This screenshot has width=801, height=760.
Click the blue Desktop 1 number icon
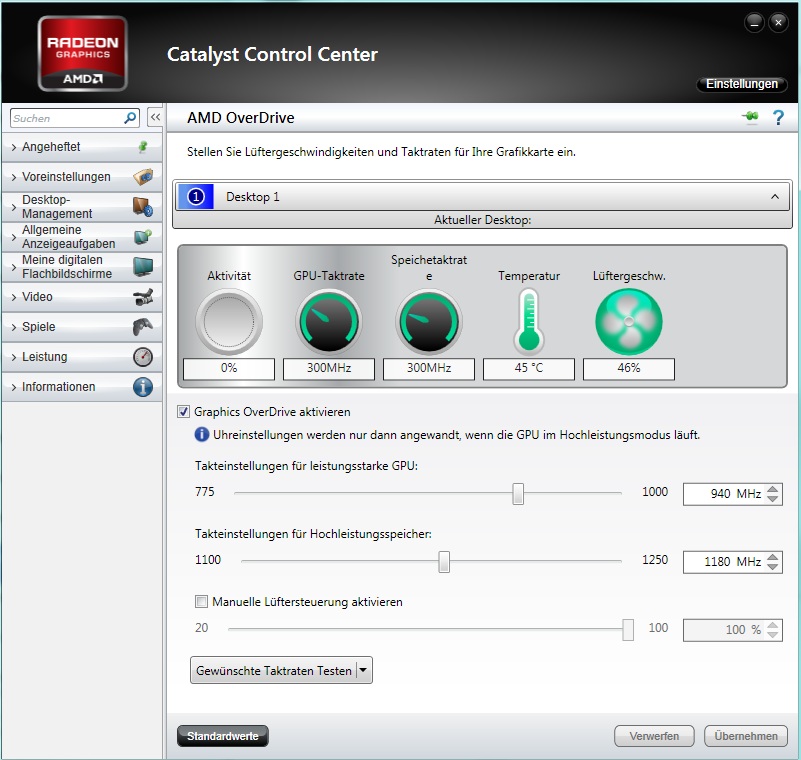(195, 197)
